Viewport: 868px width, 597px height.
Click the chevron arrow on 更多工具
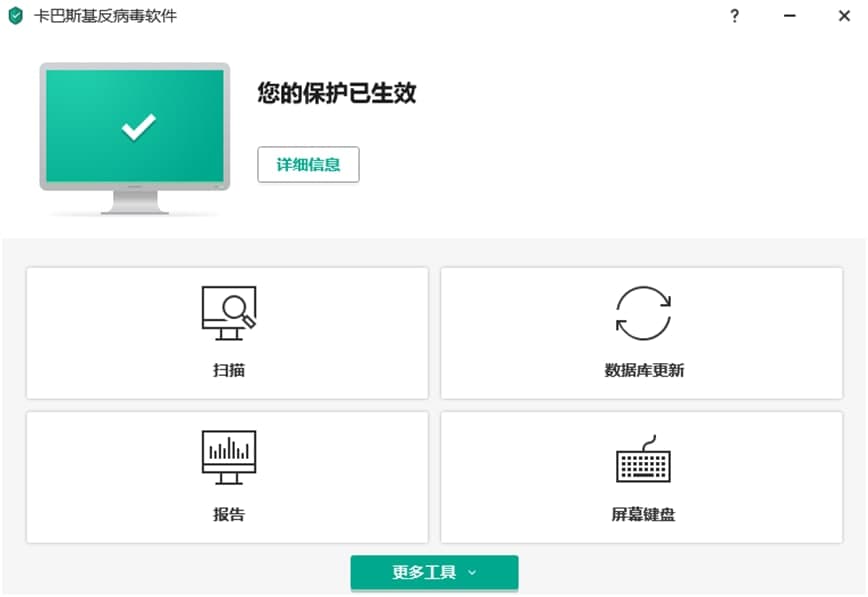(x=472, y=573)
